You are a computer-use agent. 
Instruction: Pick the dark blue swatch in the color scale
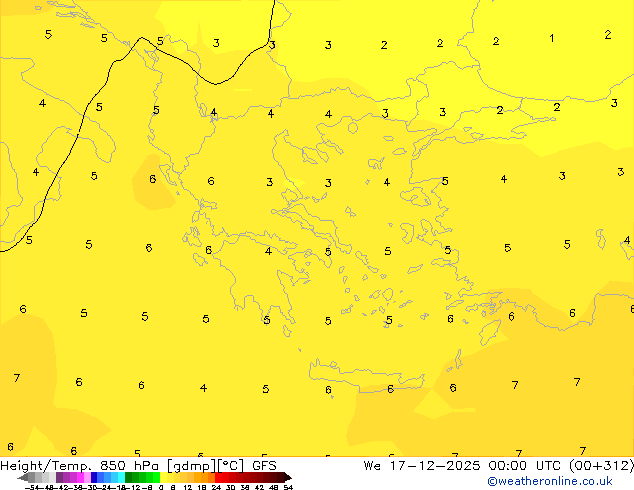pyautogui.click(x=94, y=477)
